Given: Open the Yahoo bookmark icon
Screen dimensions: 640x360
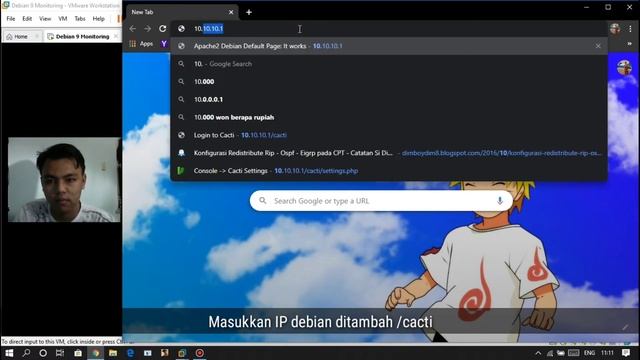Looking at the screenshot, I should tap(164, 44).
